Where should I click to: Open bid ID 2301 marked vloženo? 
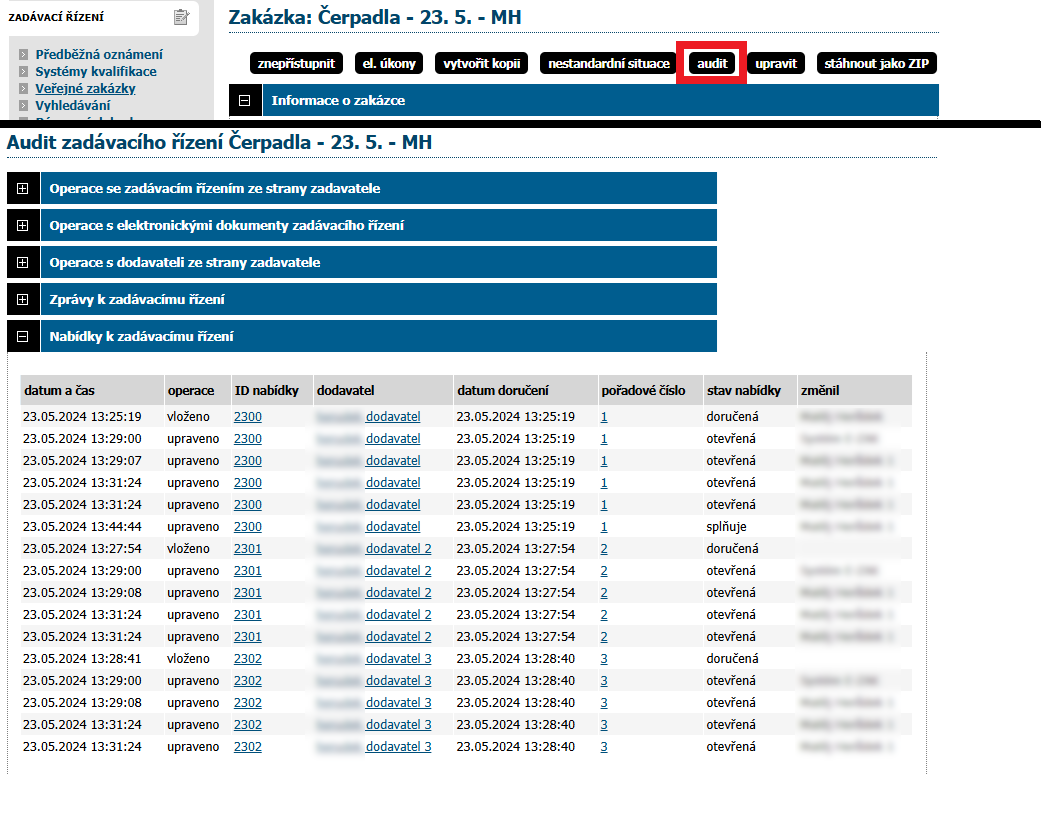pyautogui.click(x=247, y=549)
